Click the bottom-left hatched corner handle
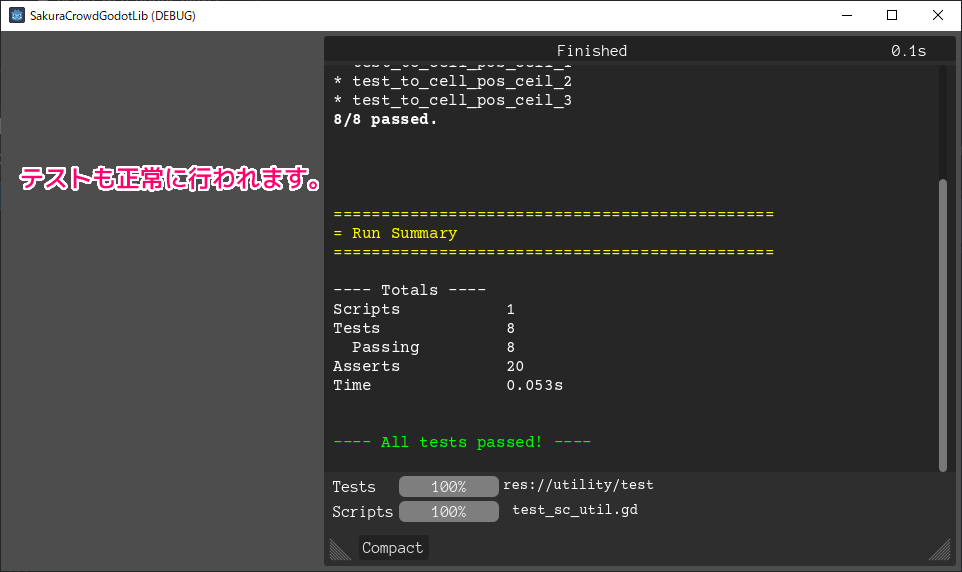This screenshot has width=962, height=572. 341,549
